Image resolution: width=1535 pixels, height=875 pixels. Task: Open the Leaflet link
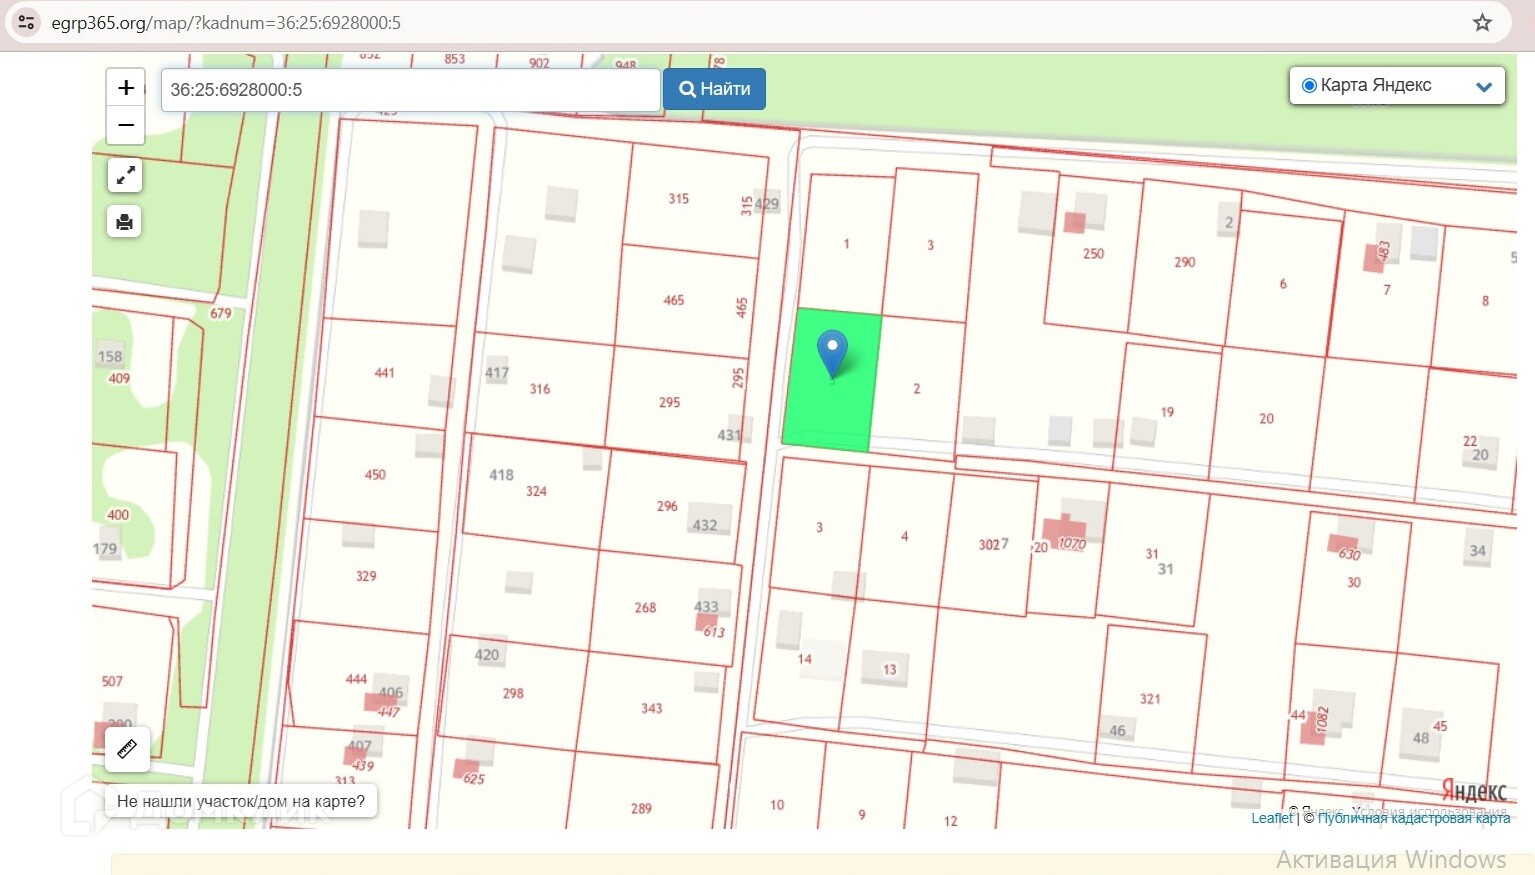(x=1271, y=818)
